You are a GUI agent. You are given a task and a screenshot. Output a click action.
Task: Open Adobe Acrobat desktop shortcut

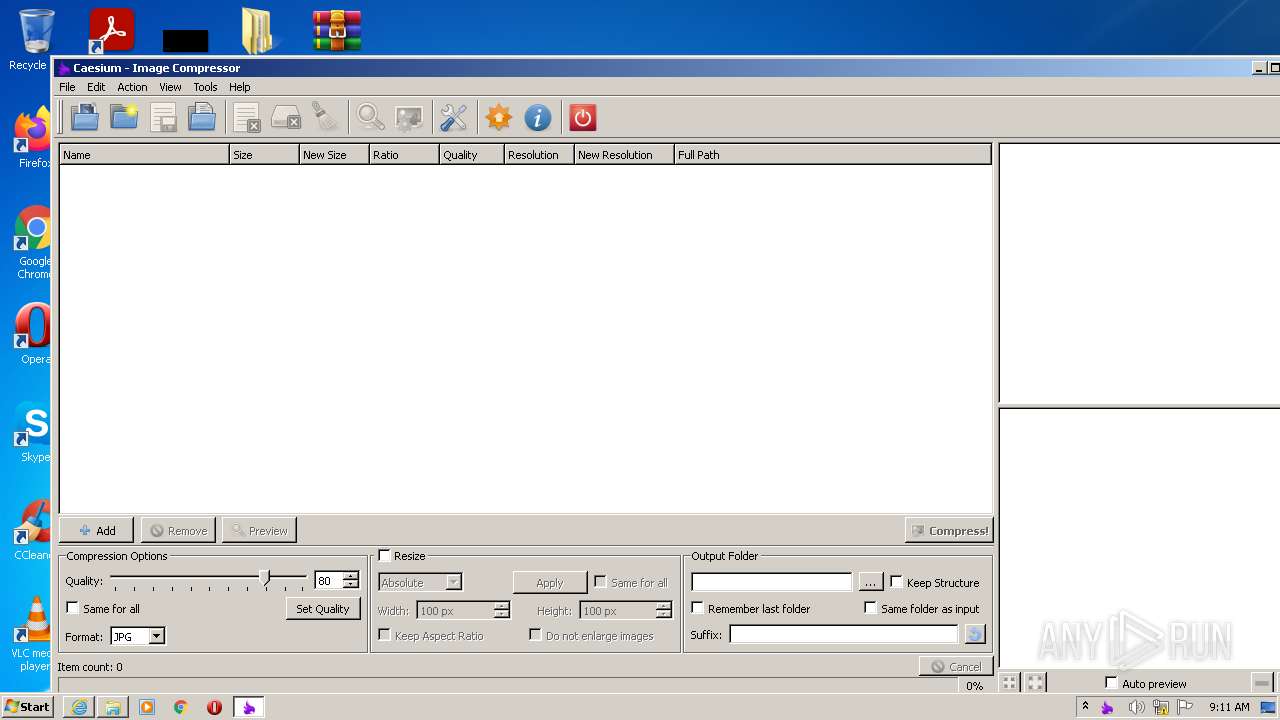click(112, 30)
